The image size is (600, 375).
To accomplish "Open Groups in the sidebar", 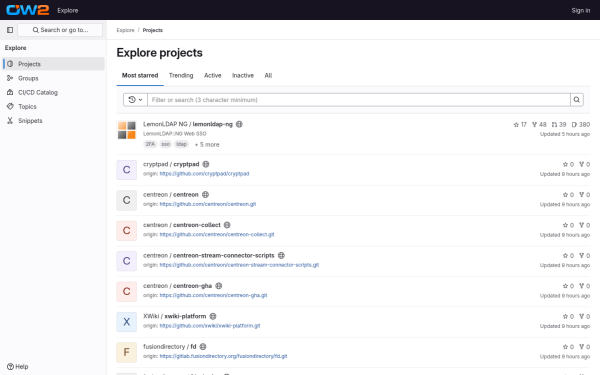I will pyautogui.click(x=54, y=78).
